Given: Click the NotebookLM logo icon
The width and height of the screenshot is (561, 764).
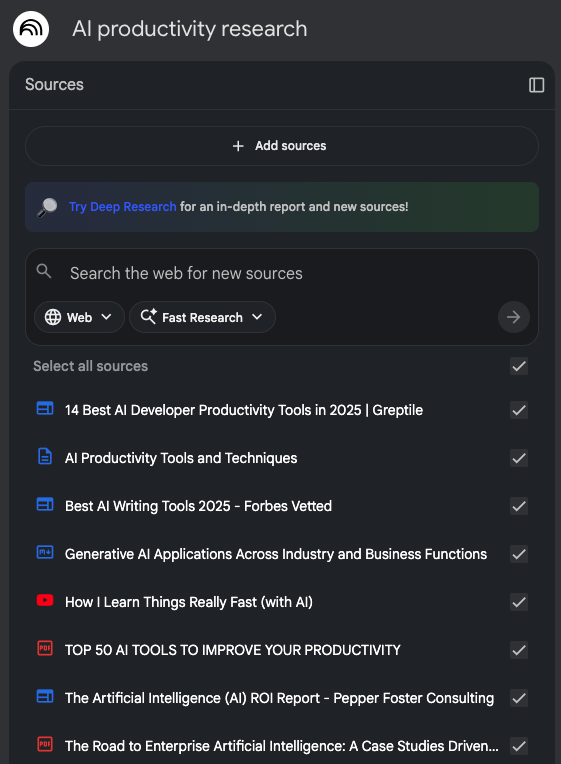Looking at the screenshot, I should (31, 29).
